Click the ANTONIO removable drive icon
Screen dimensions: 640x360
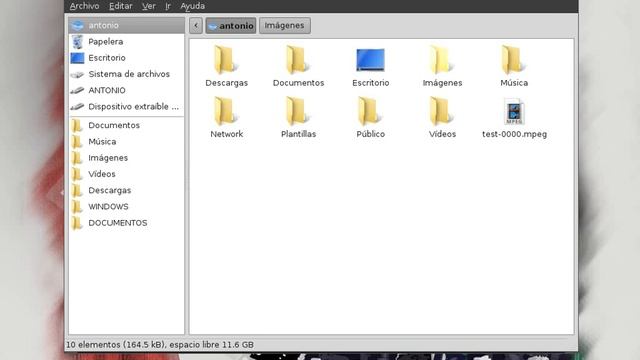[77, 91]
